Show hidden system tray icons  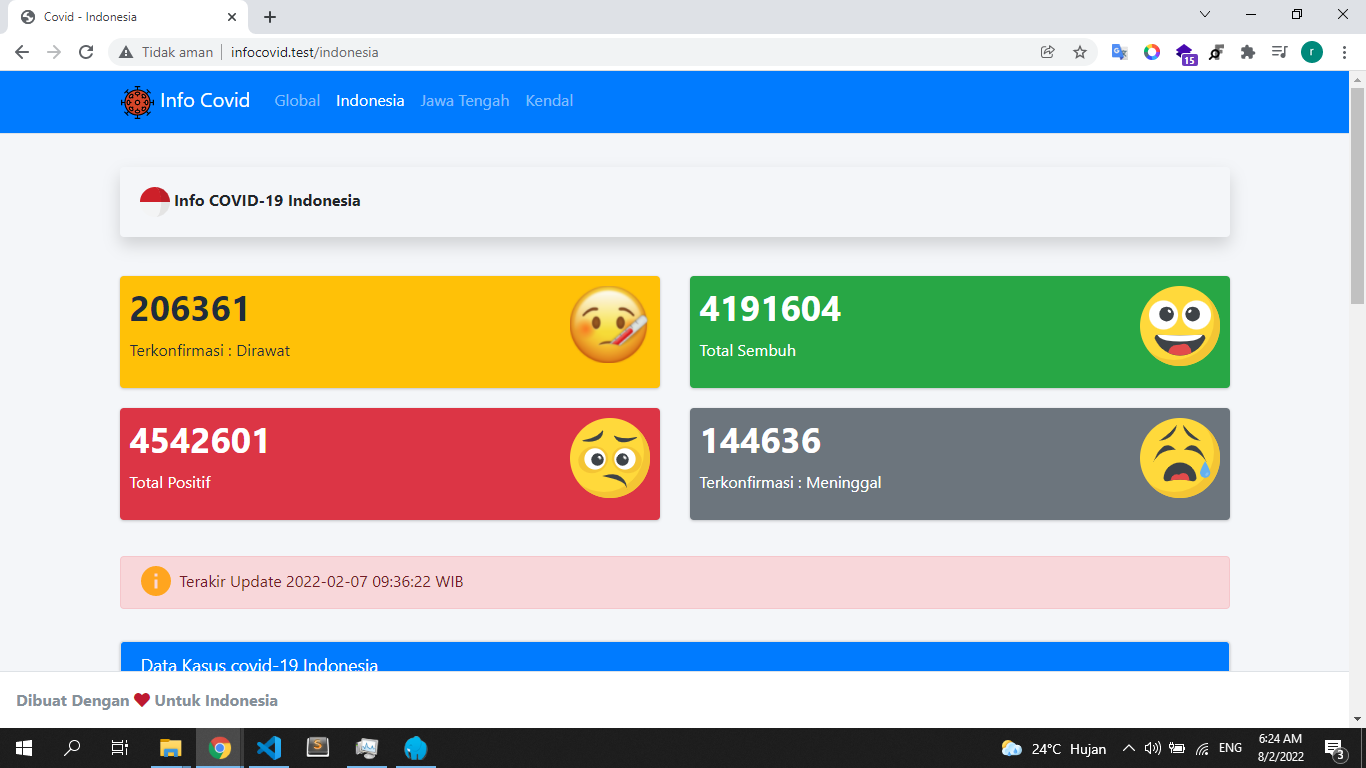1129,748
